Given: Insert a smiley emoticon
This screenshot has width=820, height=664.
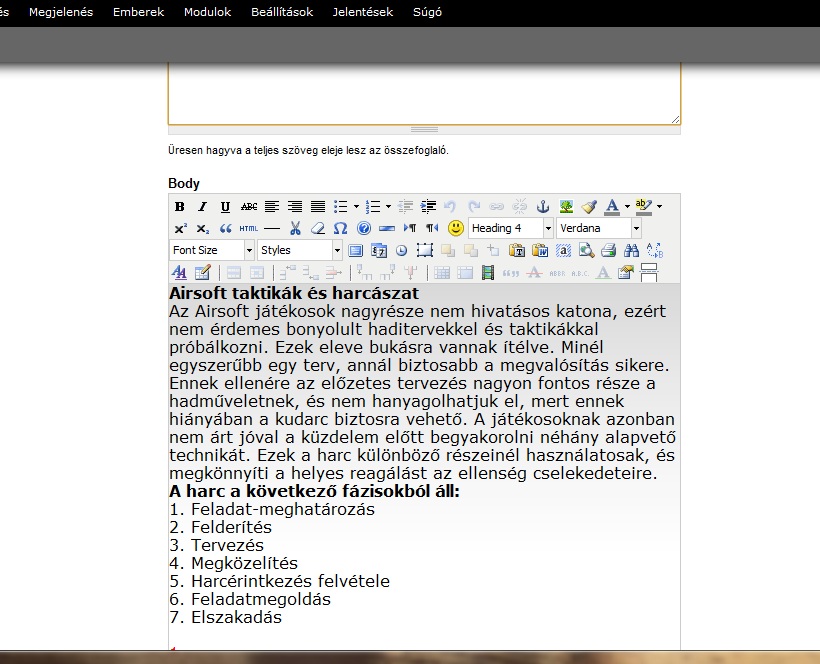Looking at the screenshot, I should (455, 228).
